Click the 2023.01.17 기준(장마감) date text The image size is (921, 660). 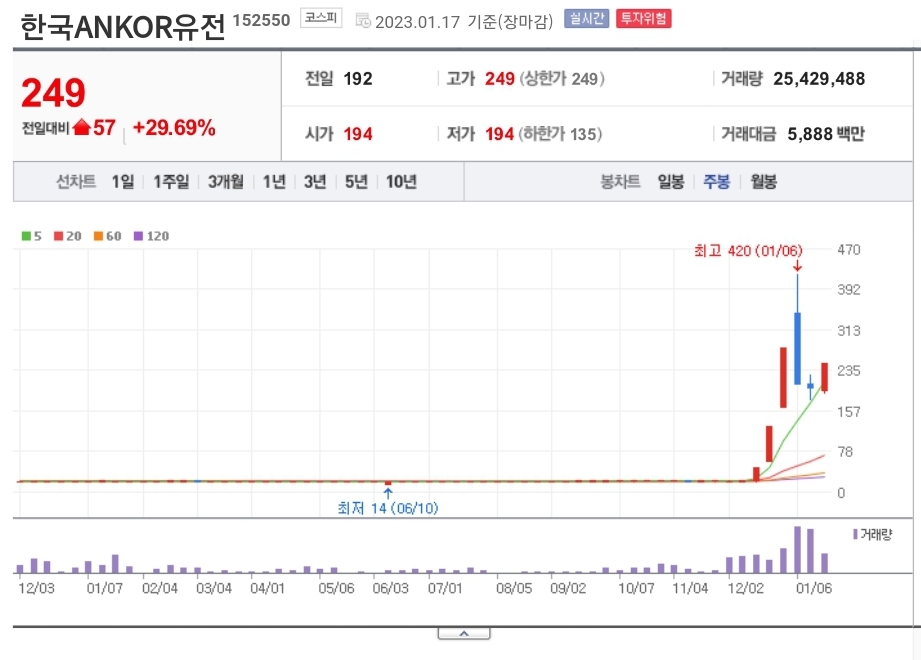coord(464,22)
